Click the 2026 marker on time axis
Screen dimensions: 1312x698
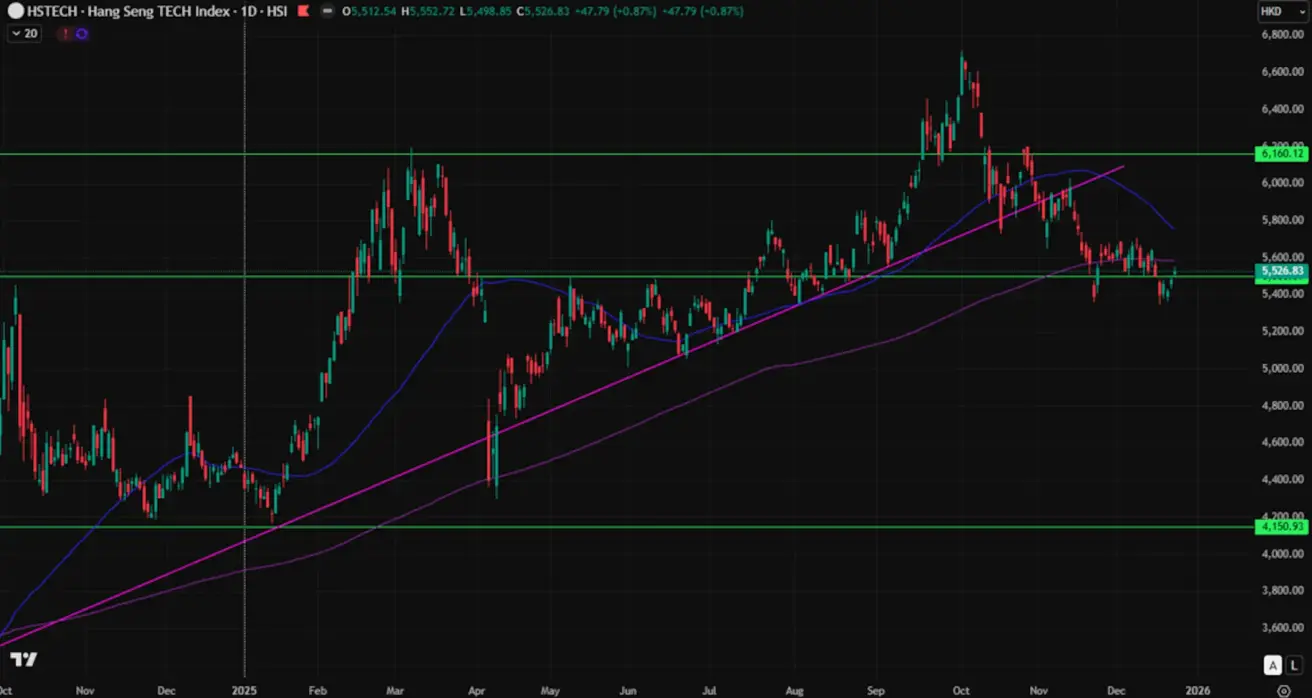click(x=1198, y=690)
